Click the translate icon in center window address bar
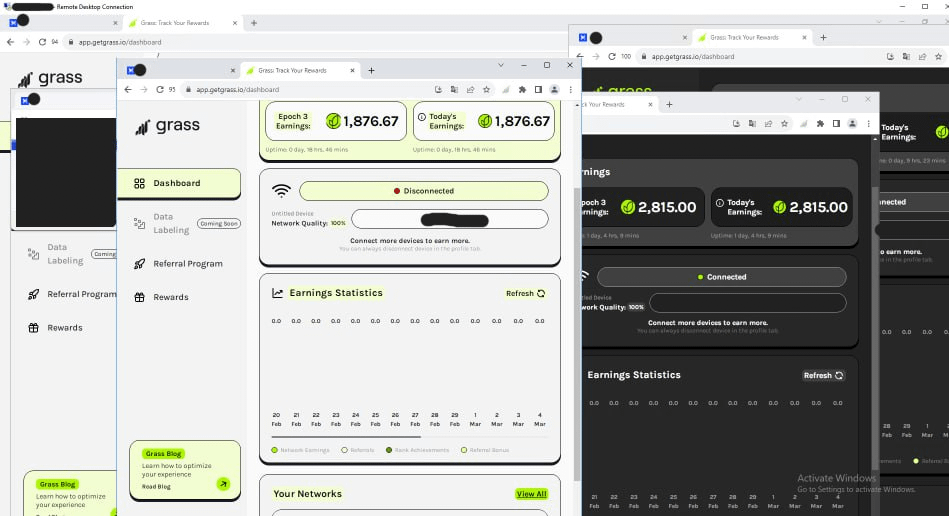 454,90
